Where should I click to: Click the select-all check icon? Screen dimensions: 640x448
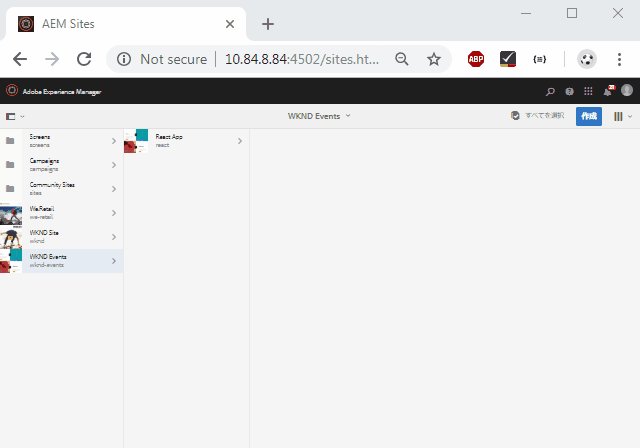515,116
